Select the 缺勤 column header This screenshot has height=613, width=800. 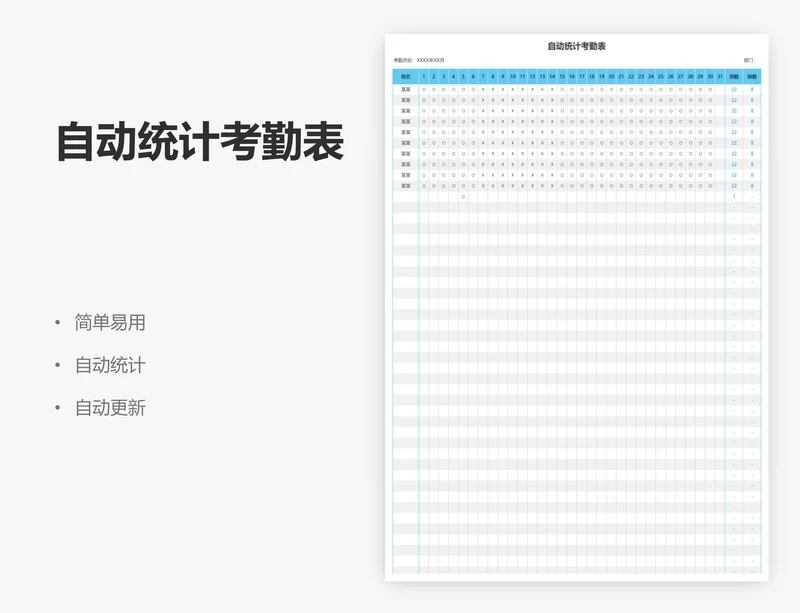coord(752,77)
